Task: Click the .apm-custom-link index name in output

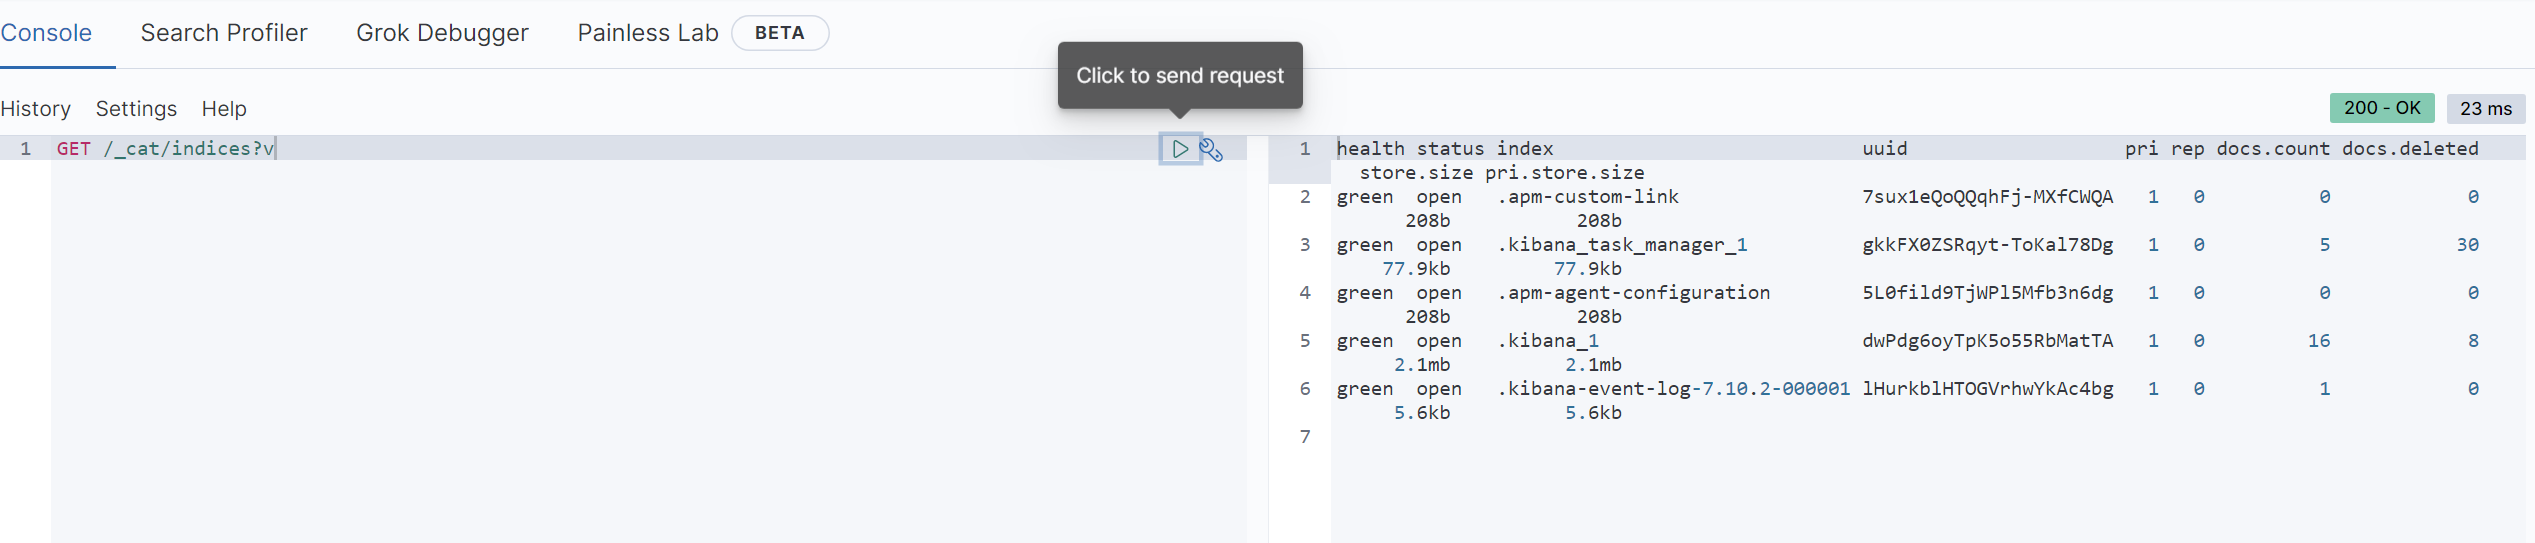Action: pyautogui.click(x=1588, y=197)
